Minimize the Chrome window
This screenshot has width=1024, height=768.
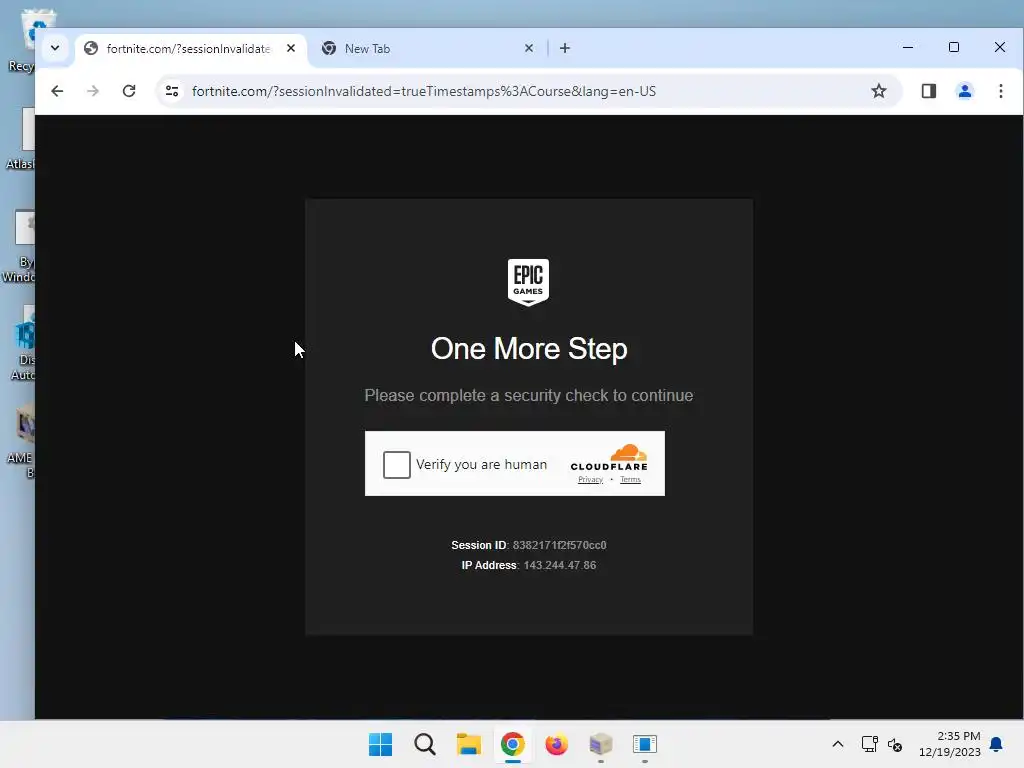click(x=908, y=47)
